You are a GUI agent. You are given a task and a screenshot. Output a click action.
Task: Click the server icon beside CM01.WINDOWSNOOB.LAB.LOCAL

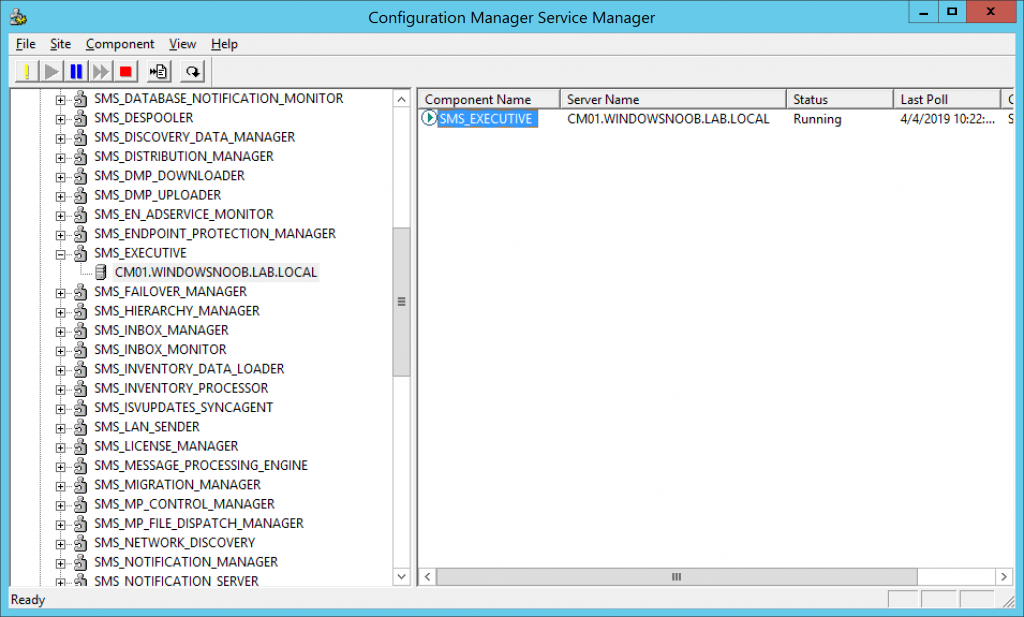click(x=103, y=272)
